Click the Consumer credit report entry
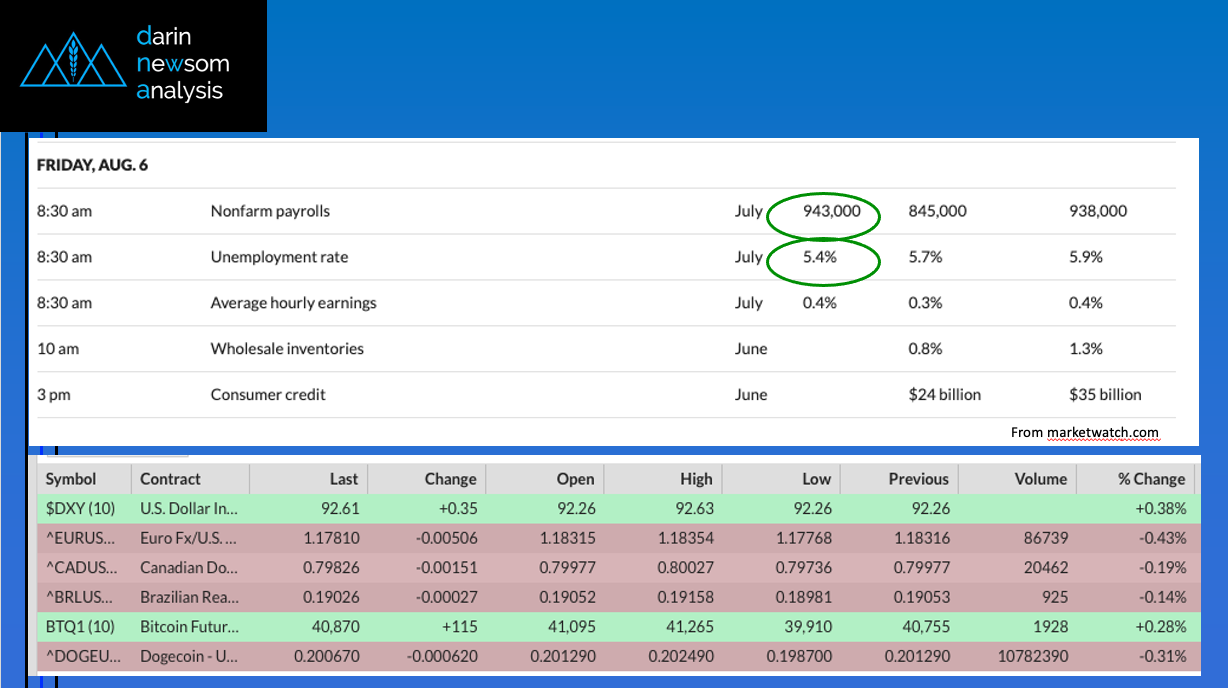The image size is (1228, 688). (x=268, y=395)
